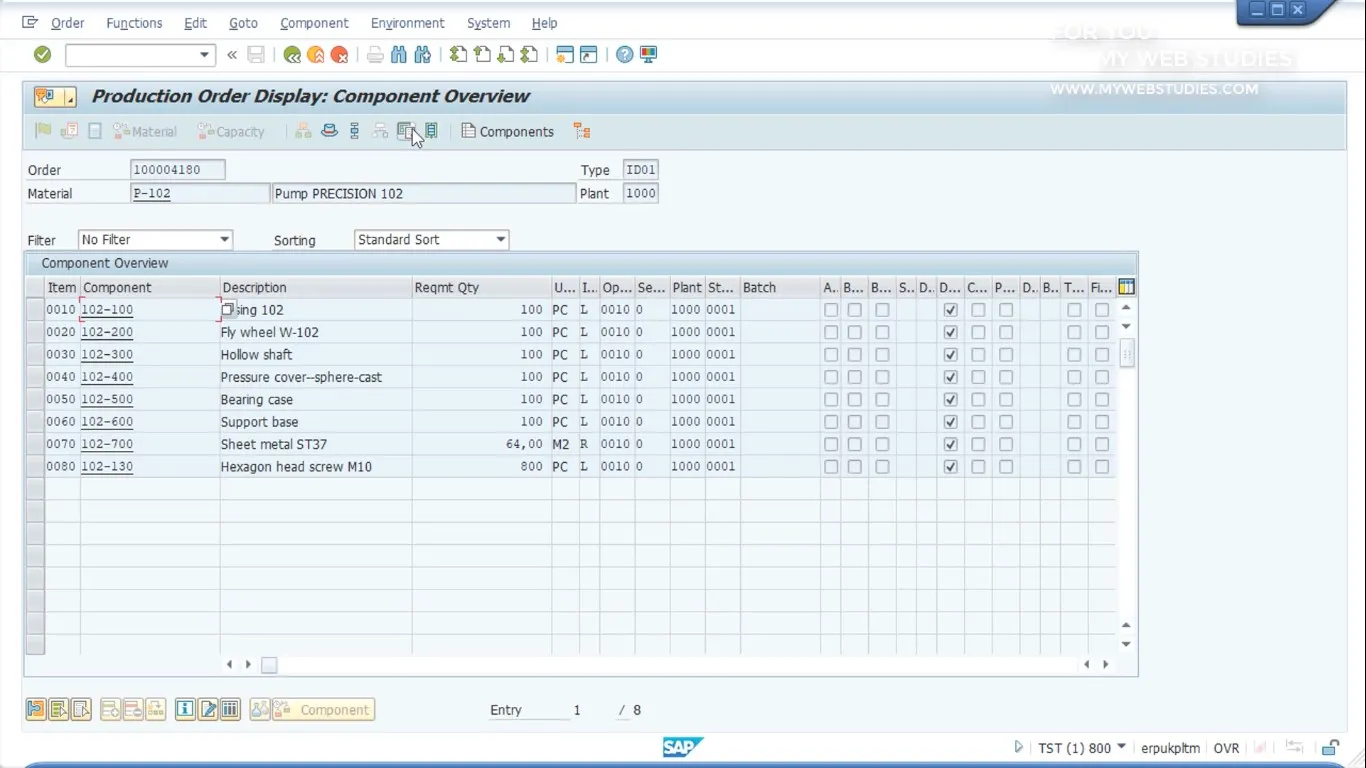Click the lock icon in status bar
The height and width of the screenshot is (768, 1366).
(1330, 748)
